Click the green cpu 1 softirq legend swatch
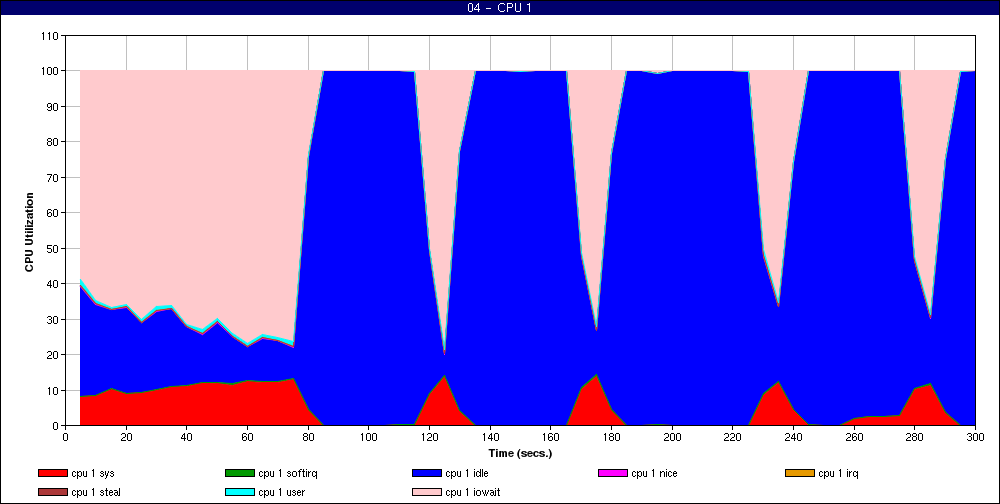Viewport: 1000px width, 504px height. tap(239, 473)
